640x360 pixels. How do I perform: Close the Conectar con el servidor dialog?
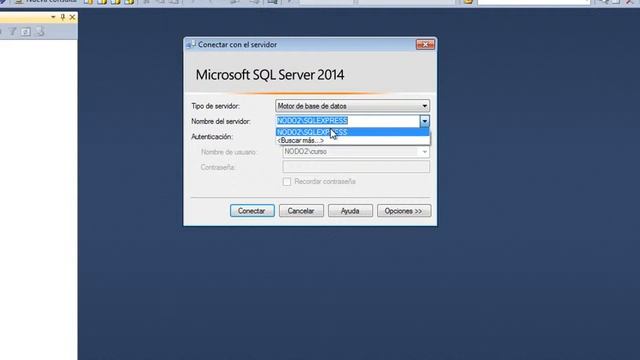[x=425, y=44]
